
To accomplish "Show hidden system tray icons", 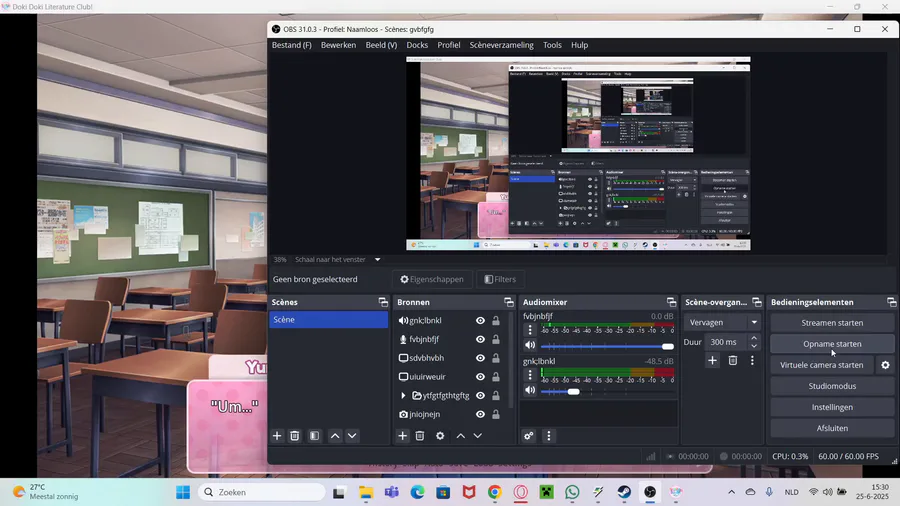I will [x=731, y=492].
